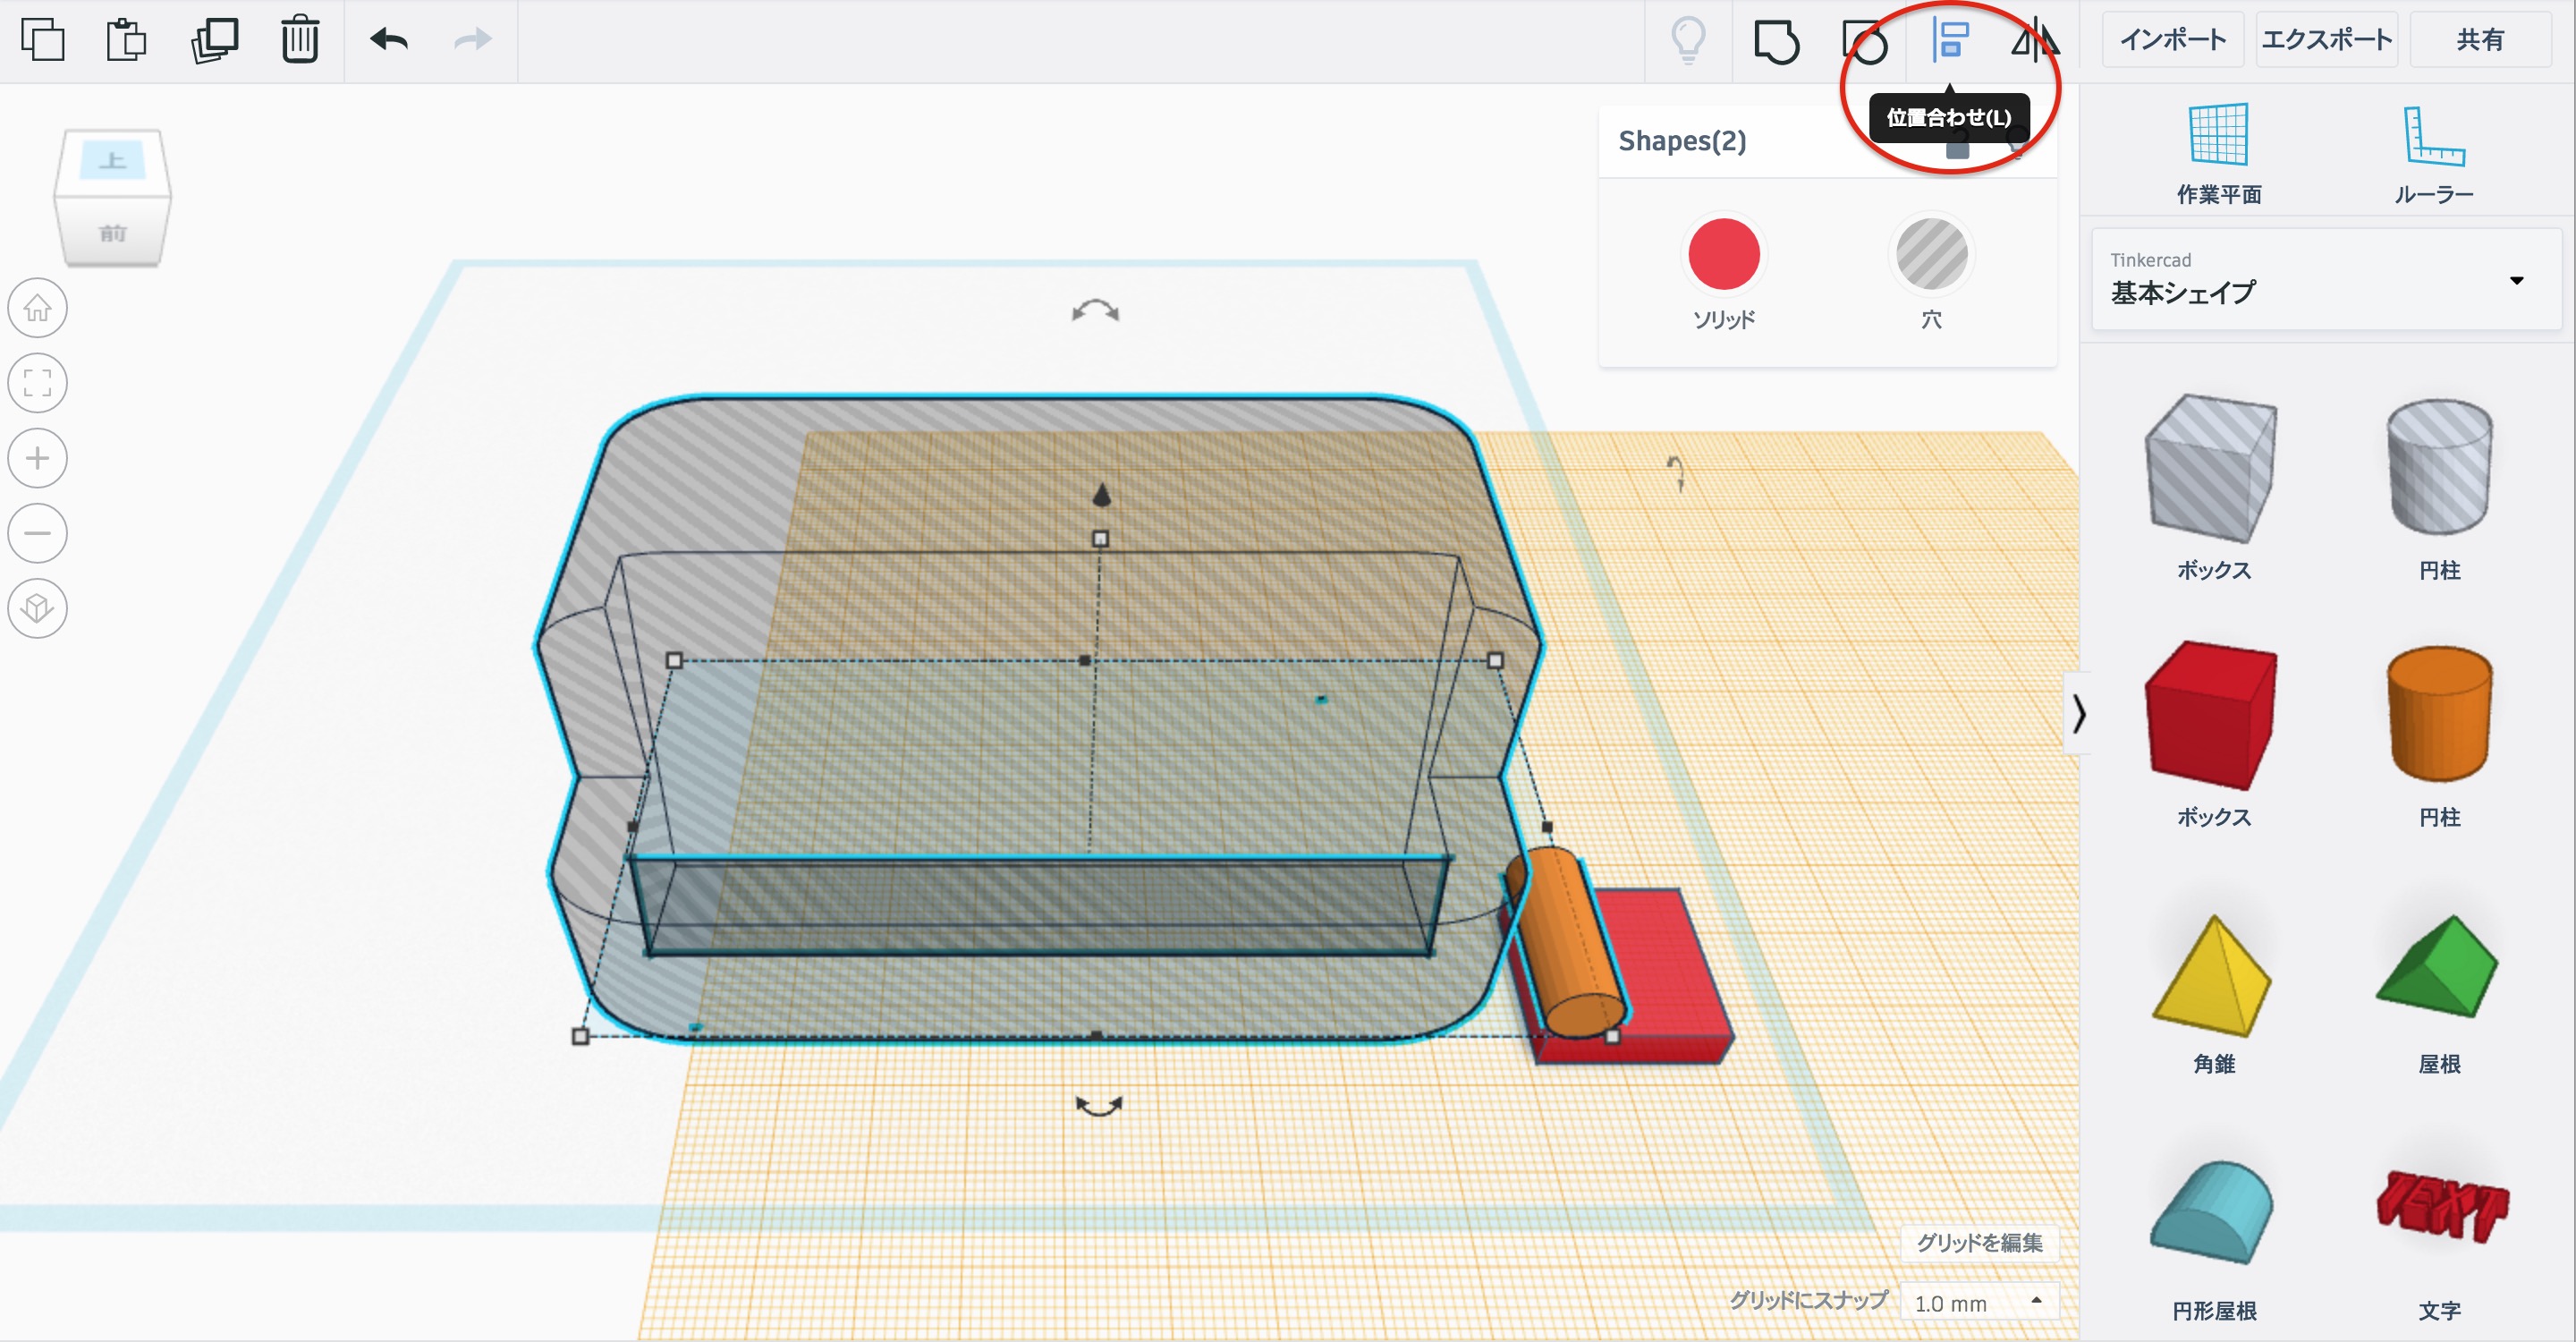This screenshot has height=1342, width=2576.
Task: Click the Duplicate and repeat icon
Action: click(214, 40)
